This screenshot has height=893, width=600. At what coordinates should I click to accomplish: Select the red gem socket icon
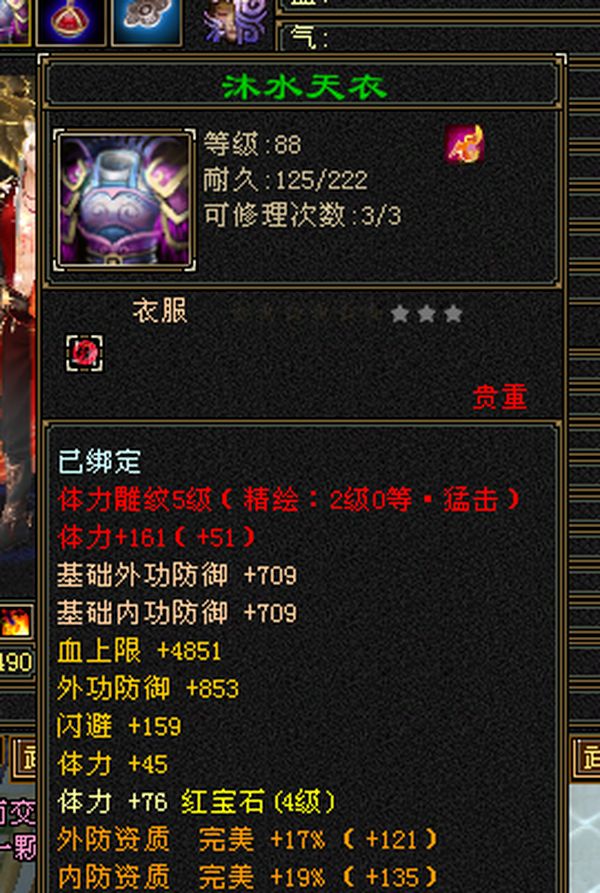click(x=85, y=353)
